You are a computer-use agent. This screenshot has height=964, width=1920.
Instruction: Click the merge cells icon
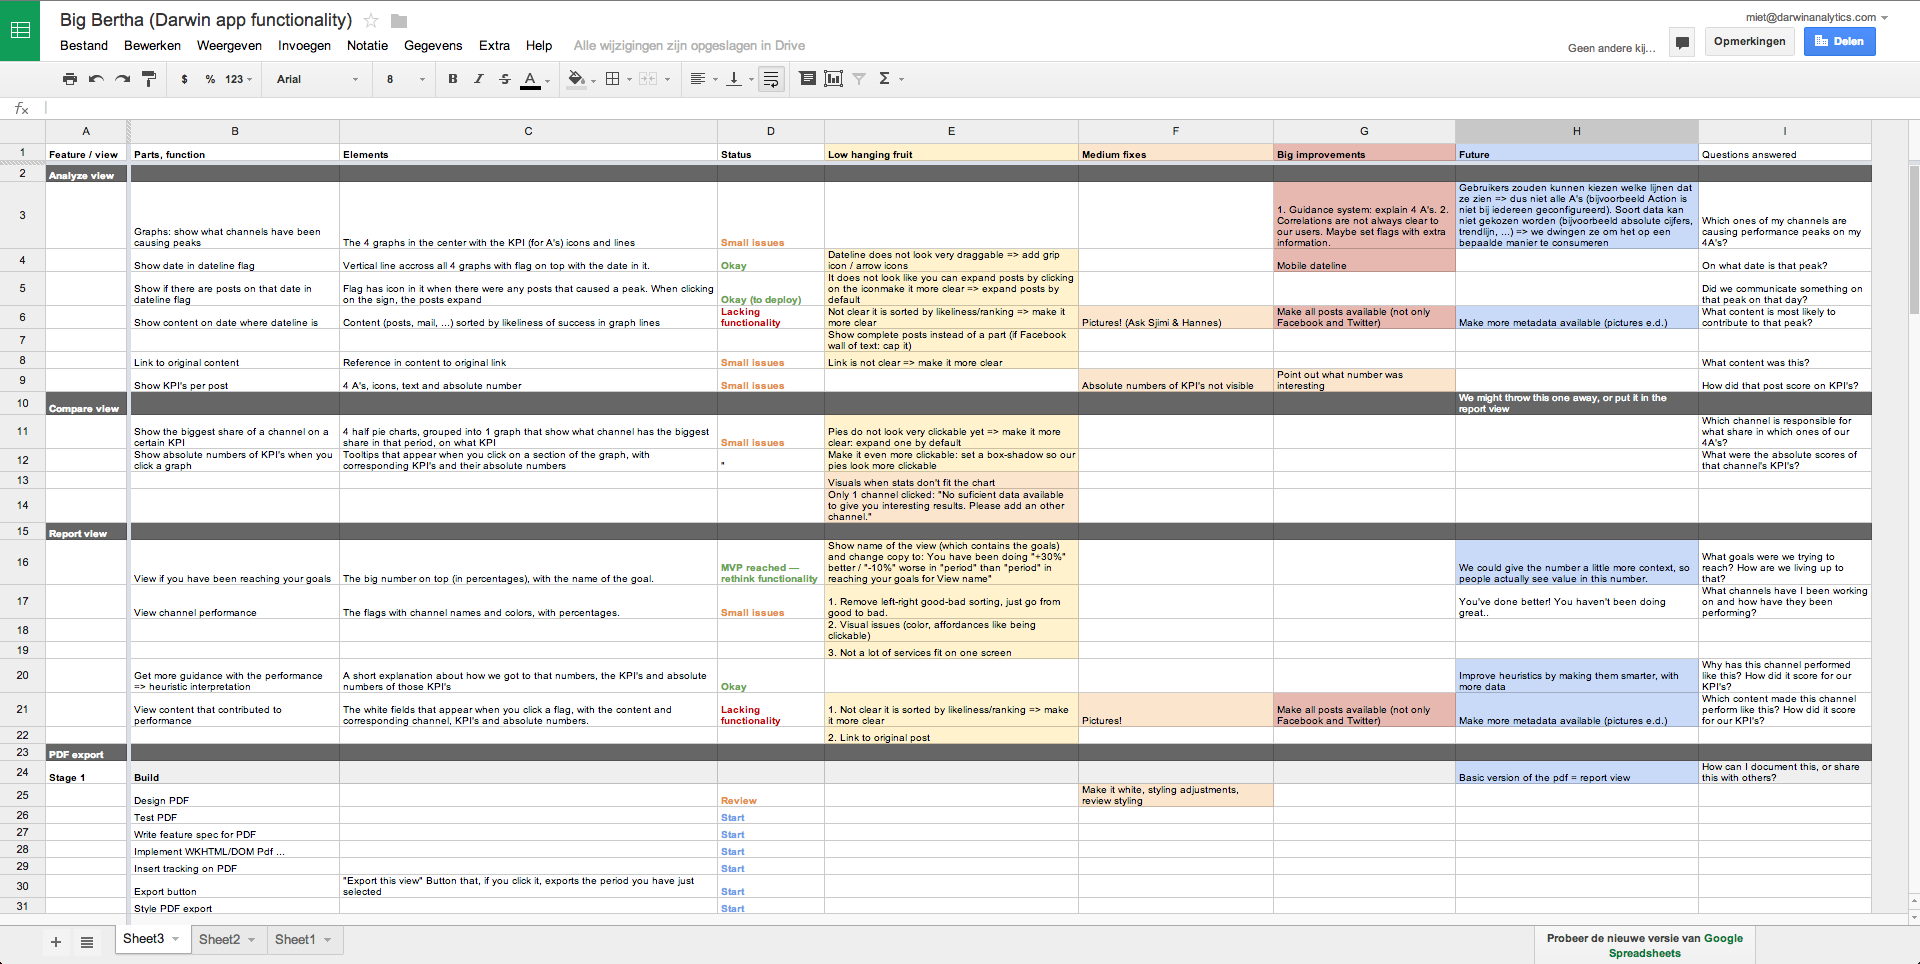(x=648, y=79)
